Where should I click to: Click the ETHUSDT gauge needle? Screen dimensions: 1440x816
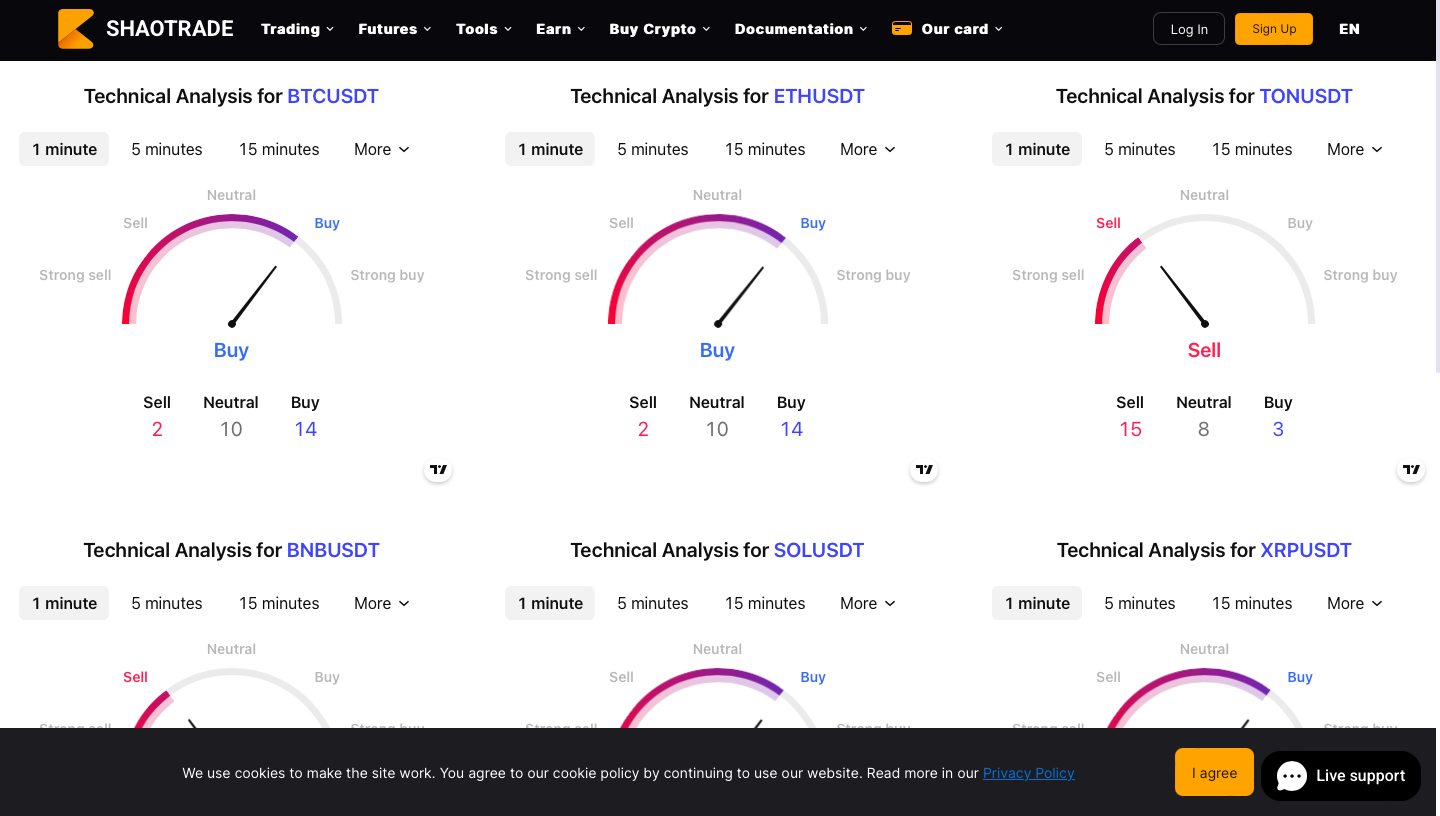pyautogui.click(x=740, y=295)
